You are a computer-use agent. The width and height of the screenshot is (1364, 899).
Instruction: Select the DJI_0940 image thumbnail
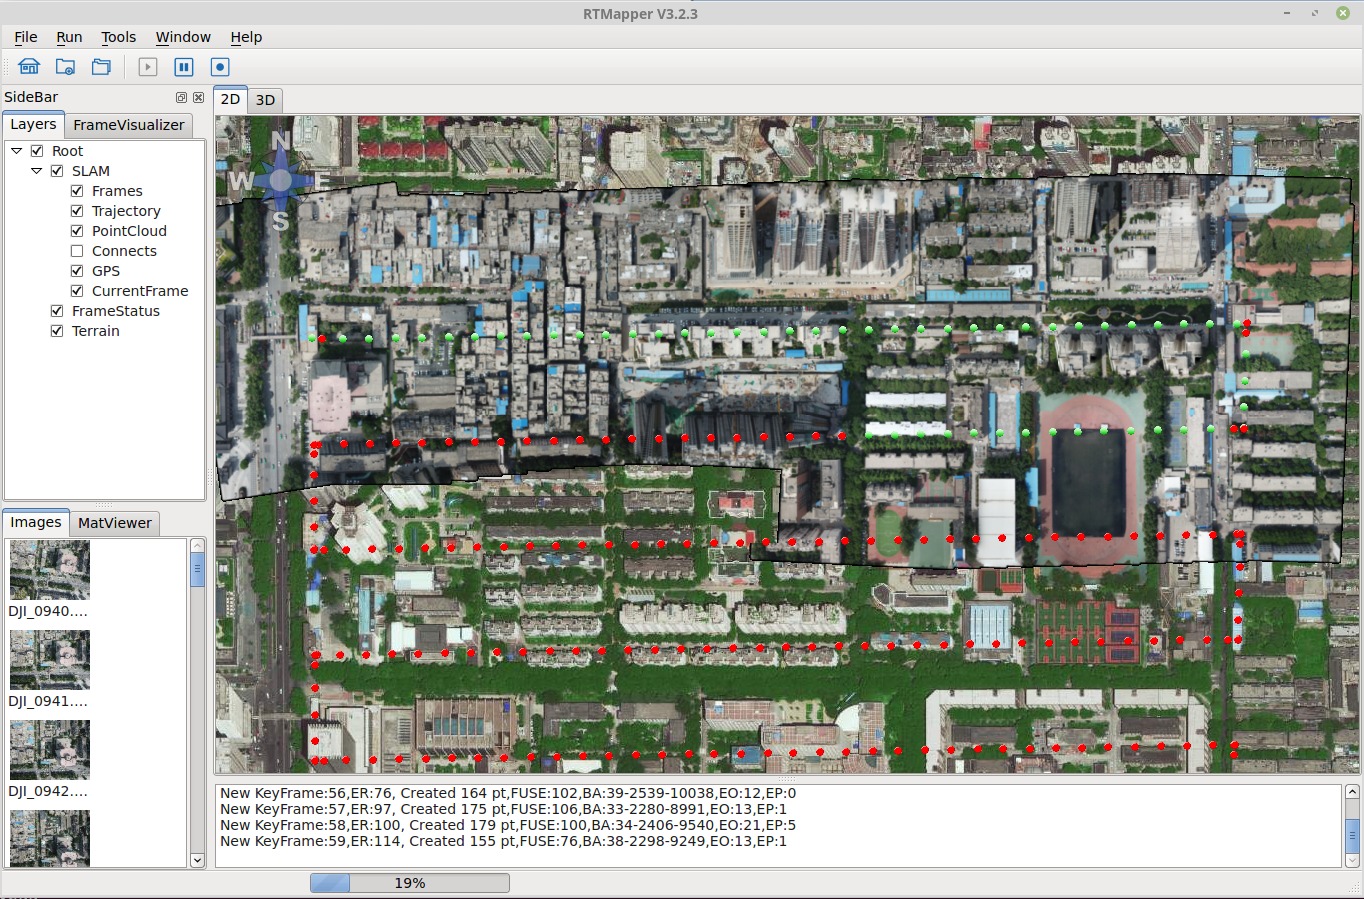point(49,570)
